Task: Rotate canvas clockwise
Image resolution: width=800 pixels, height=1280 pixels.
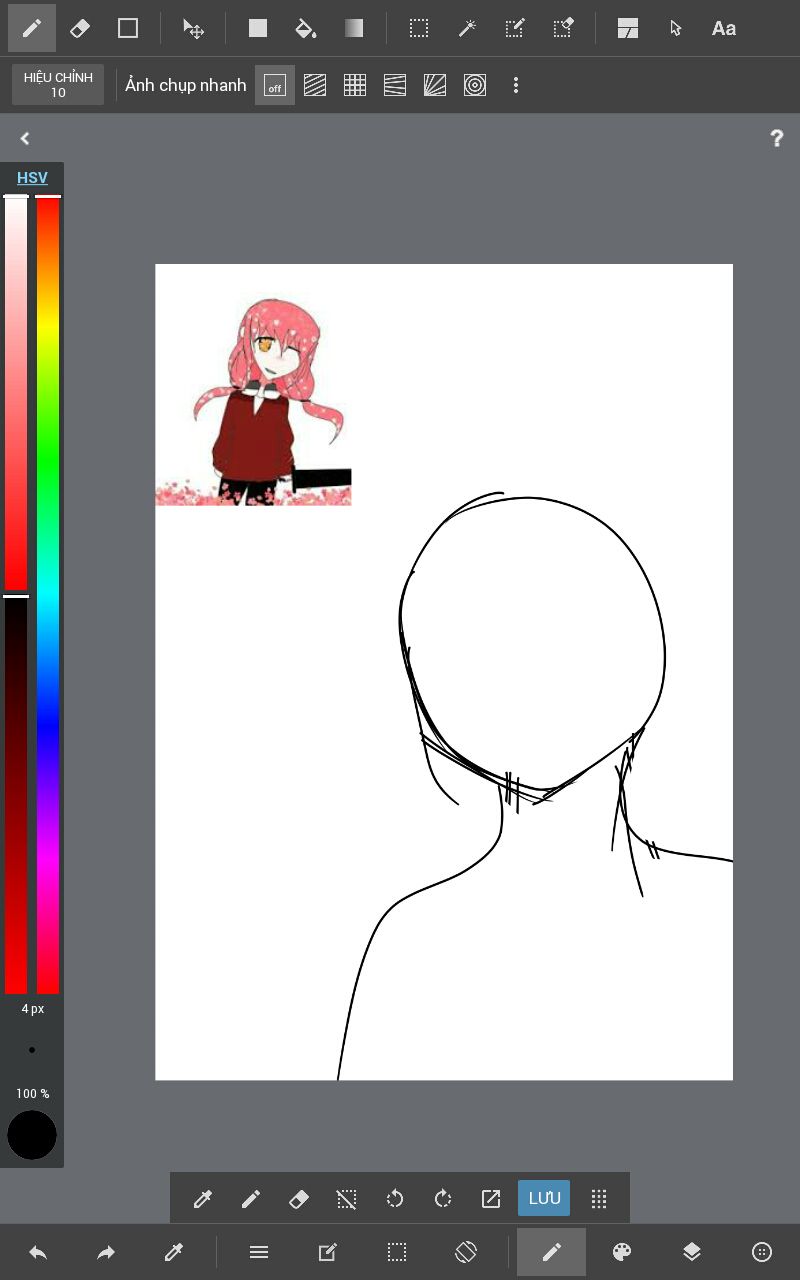Action: (x=443, y=1198)
